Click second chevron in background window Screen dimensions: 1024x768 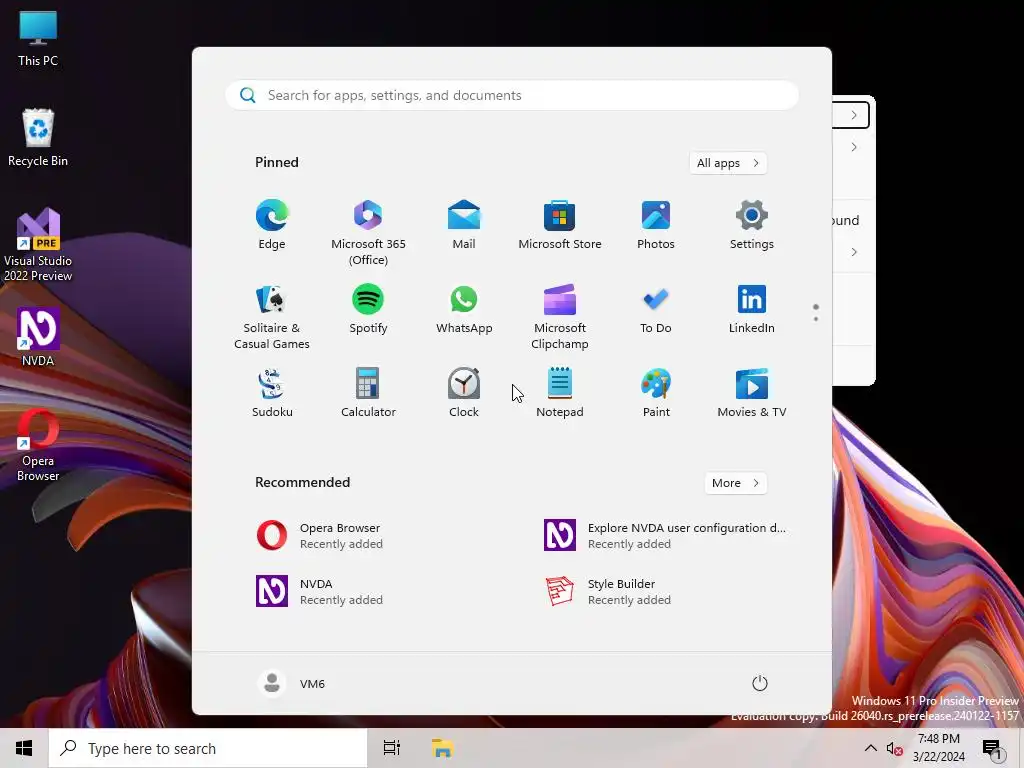pyautogui.click(x=854, y=148)
